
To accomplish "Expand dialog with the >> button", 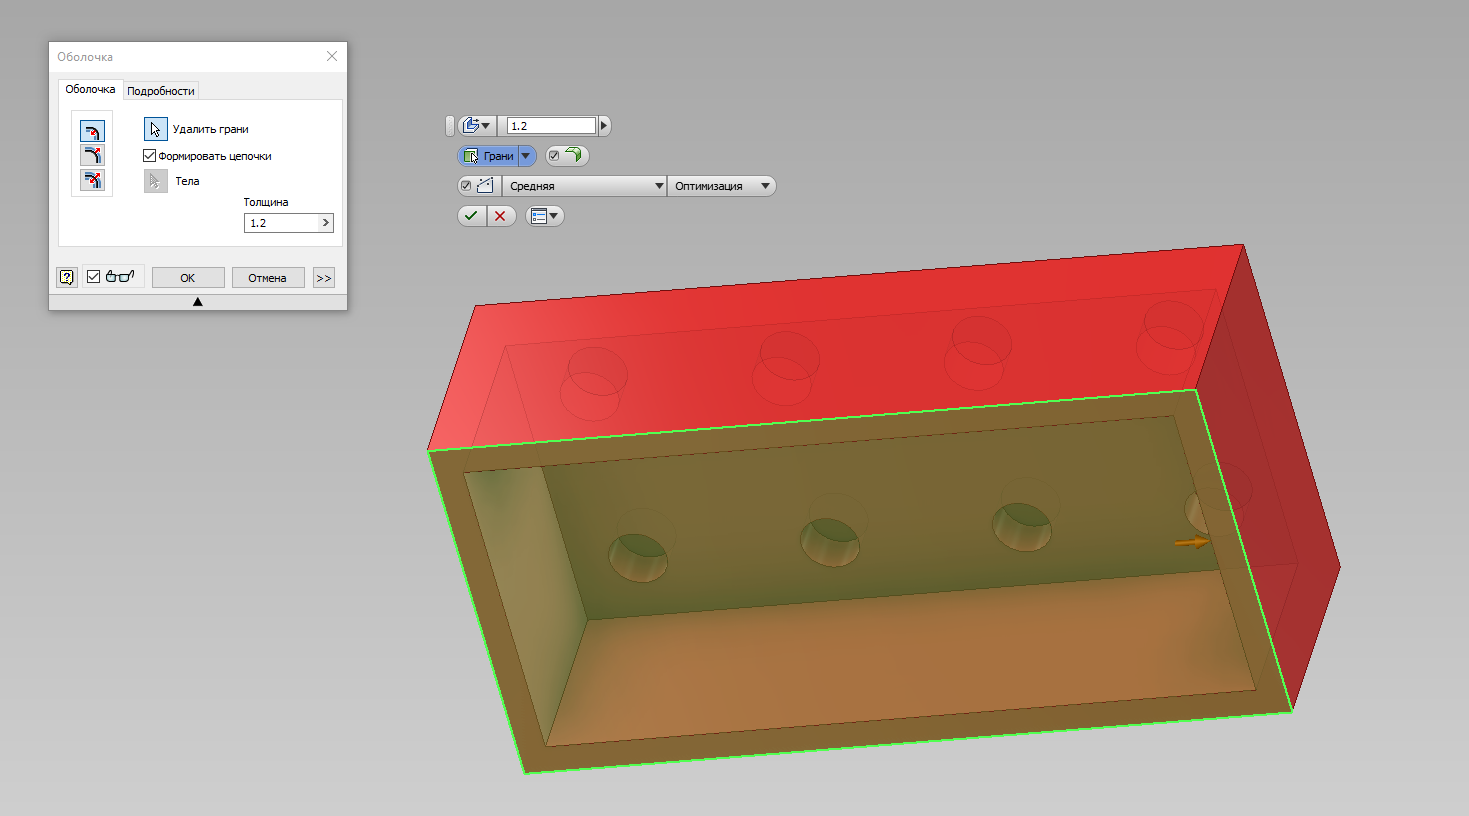I will pos(323,278).
